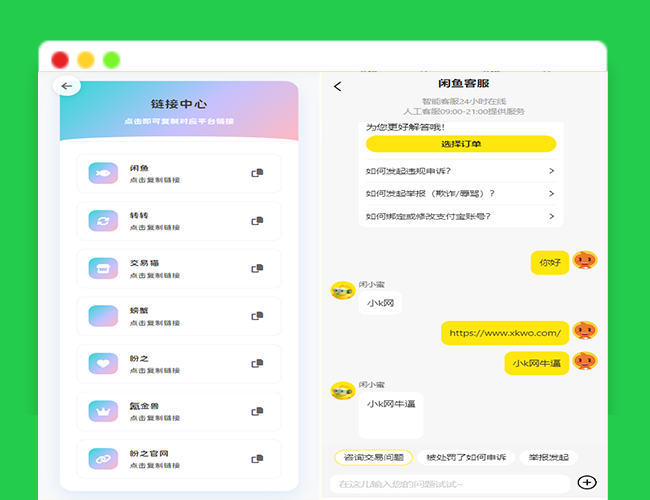Screen dimensions: 650x500
Task: Open the 如何发起举报（欺诈/辱骂）question
Action: [x=460, y=194]
